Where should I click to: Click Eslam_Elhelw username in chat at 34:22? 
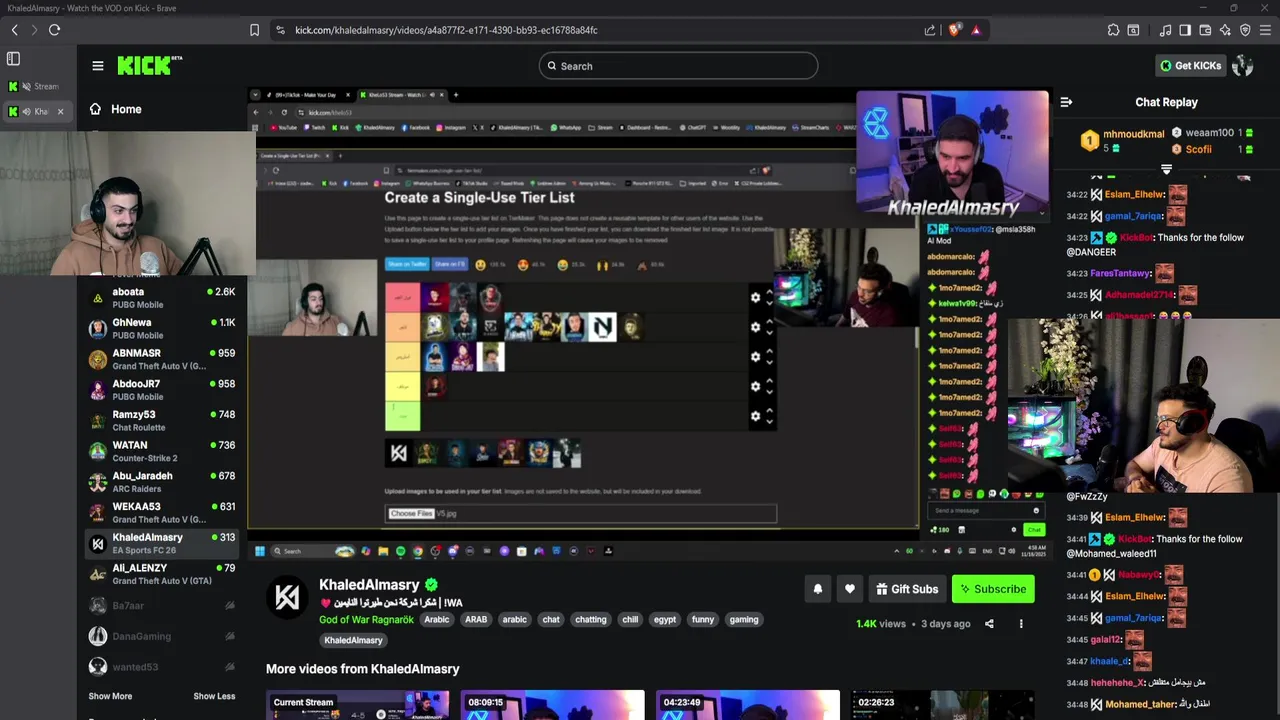pos(1134,194)
